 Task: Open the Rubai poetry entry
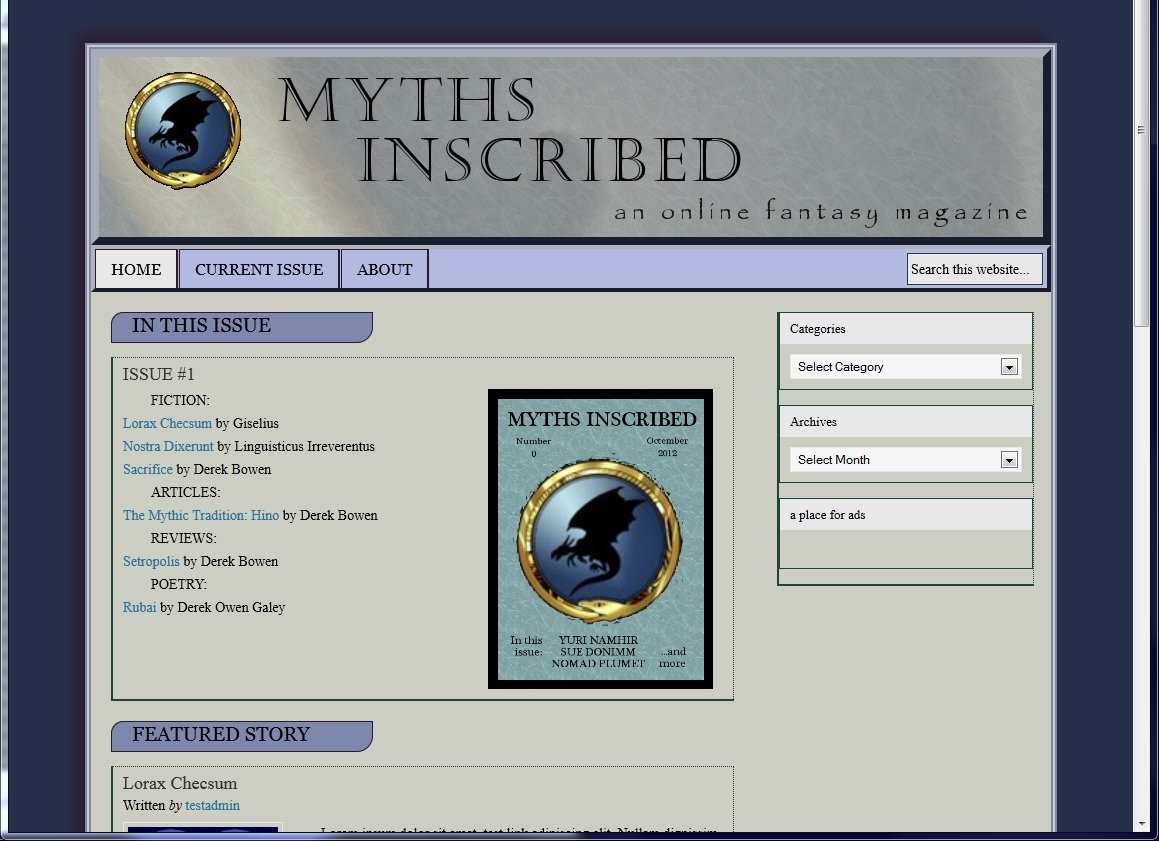pos(139,607)
